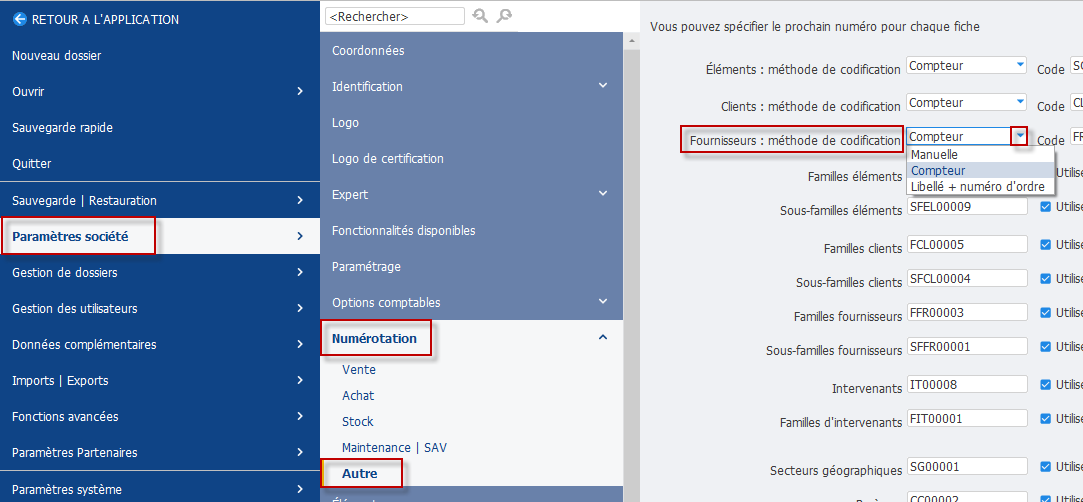Toggle Utiliser checkbox for Sous-familles fournisseurs
Viewport: 1083px width, 502px height.
pos(1046,347)
